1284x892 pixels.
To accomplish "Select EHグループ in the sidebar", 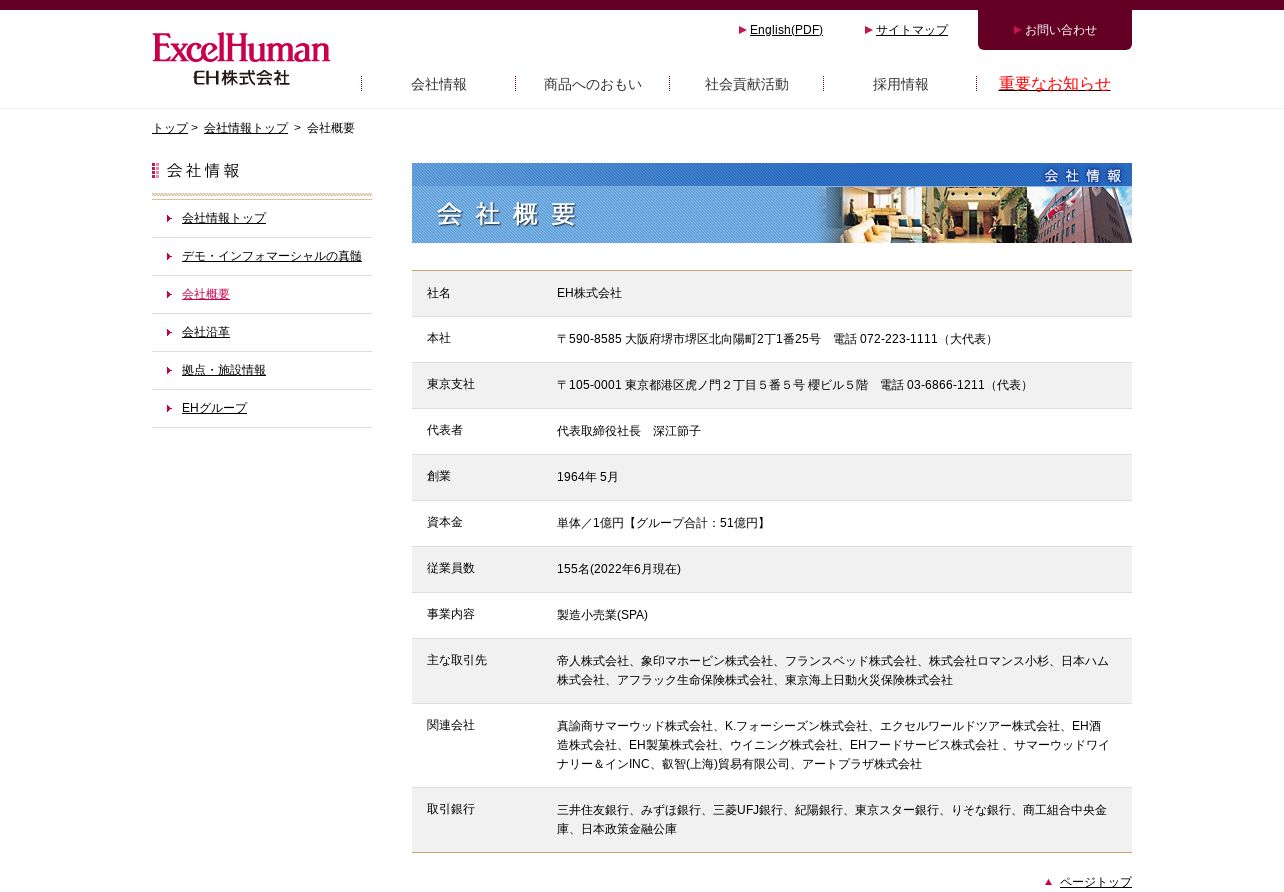I will pyautogui.click(x=214, y=408).
